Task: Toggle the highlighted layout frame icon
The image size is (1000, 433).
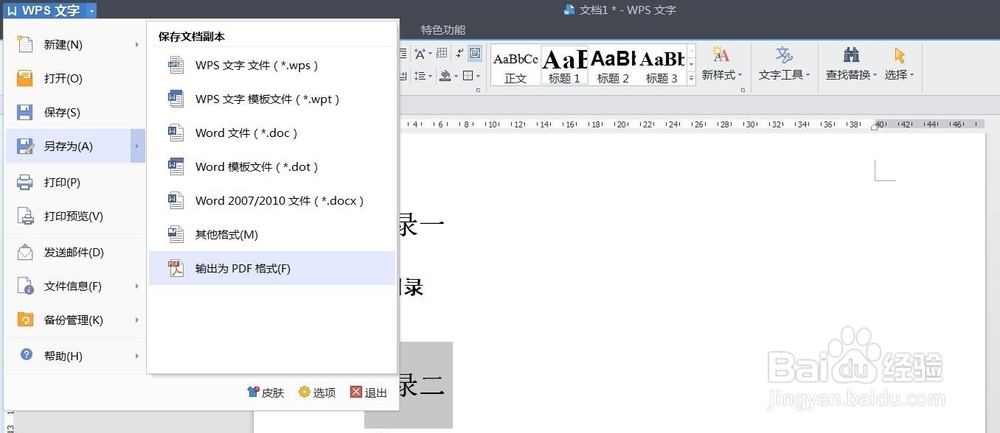Action: 475,53
